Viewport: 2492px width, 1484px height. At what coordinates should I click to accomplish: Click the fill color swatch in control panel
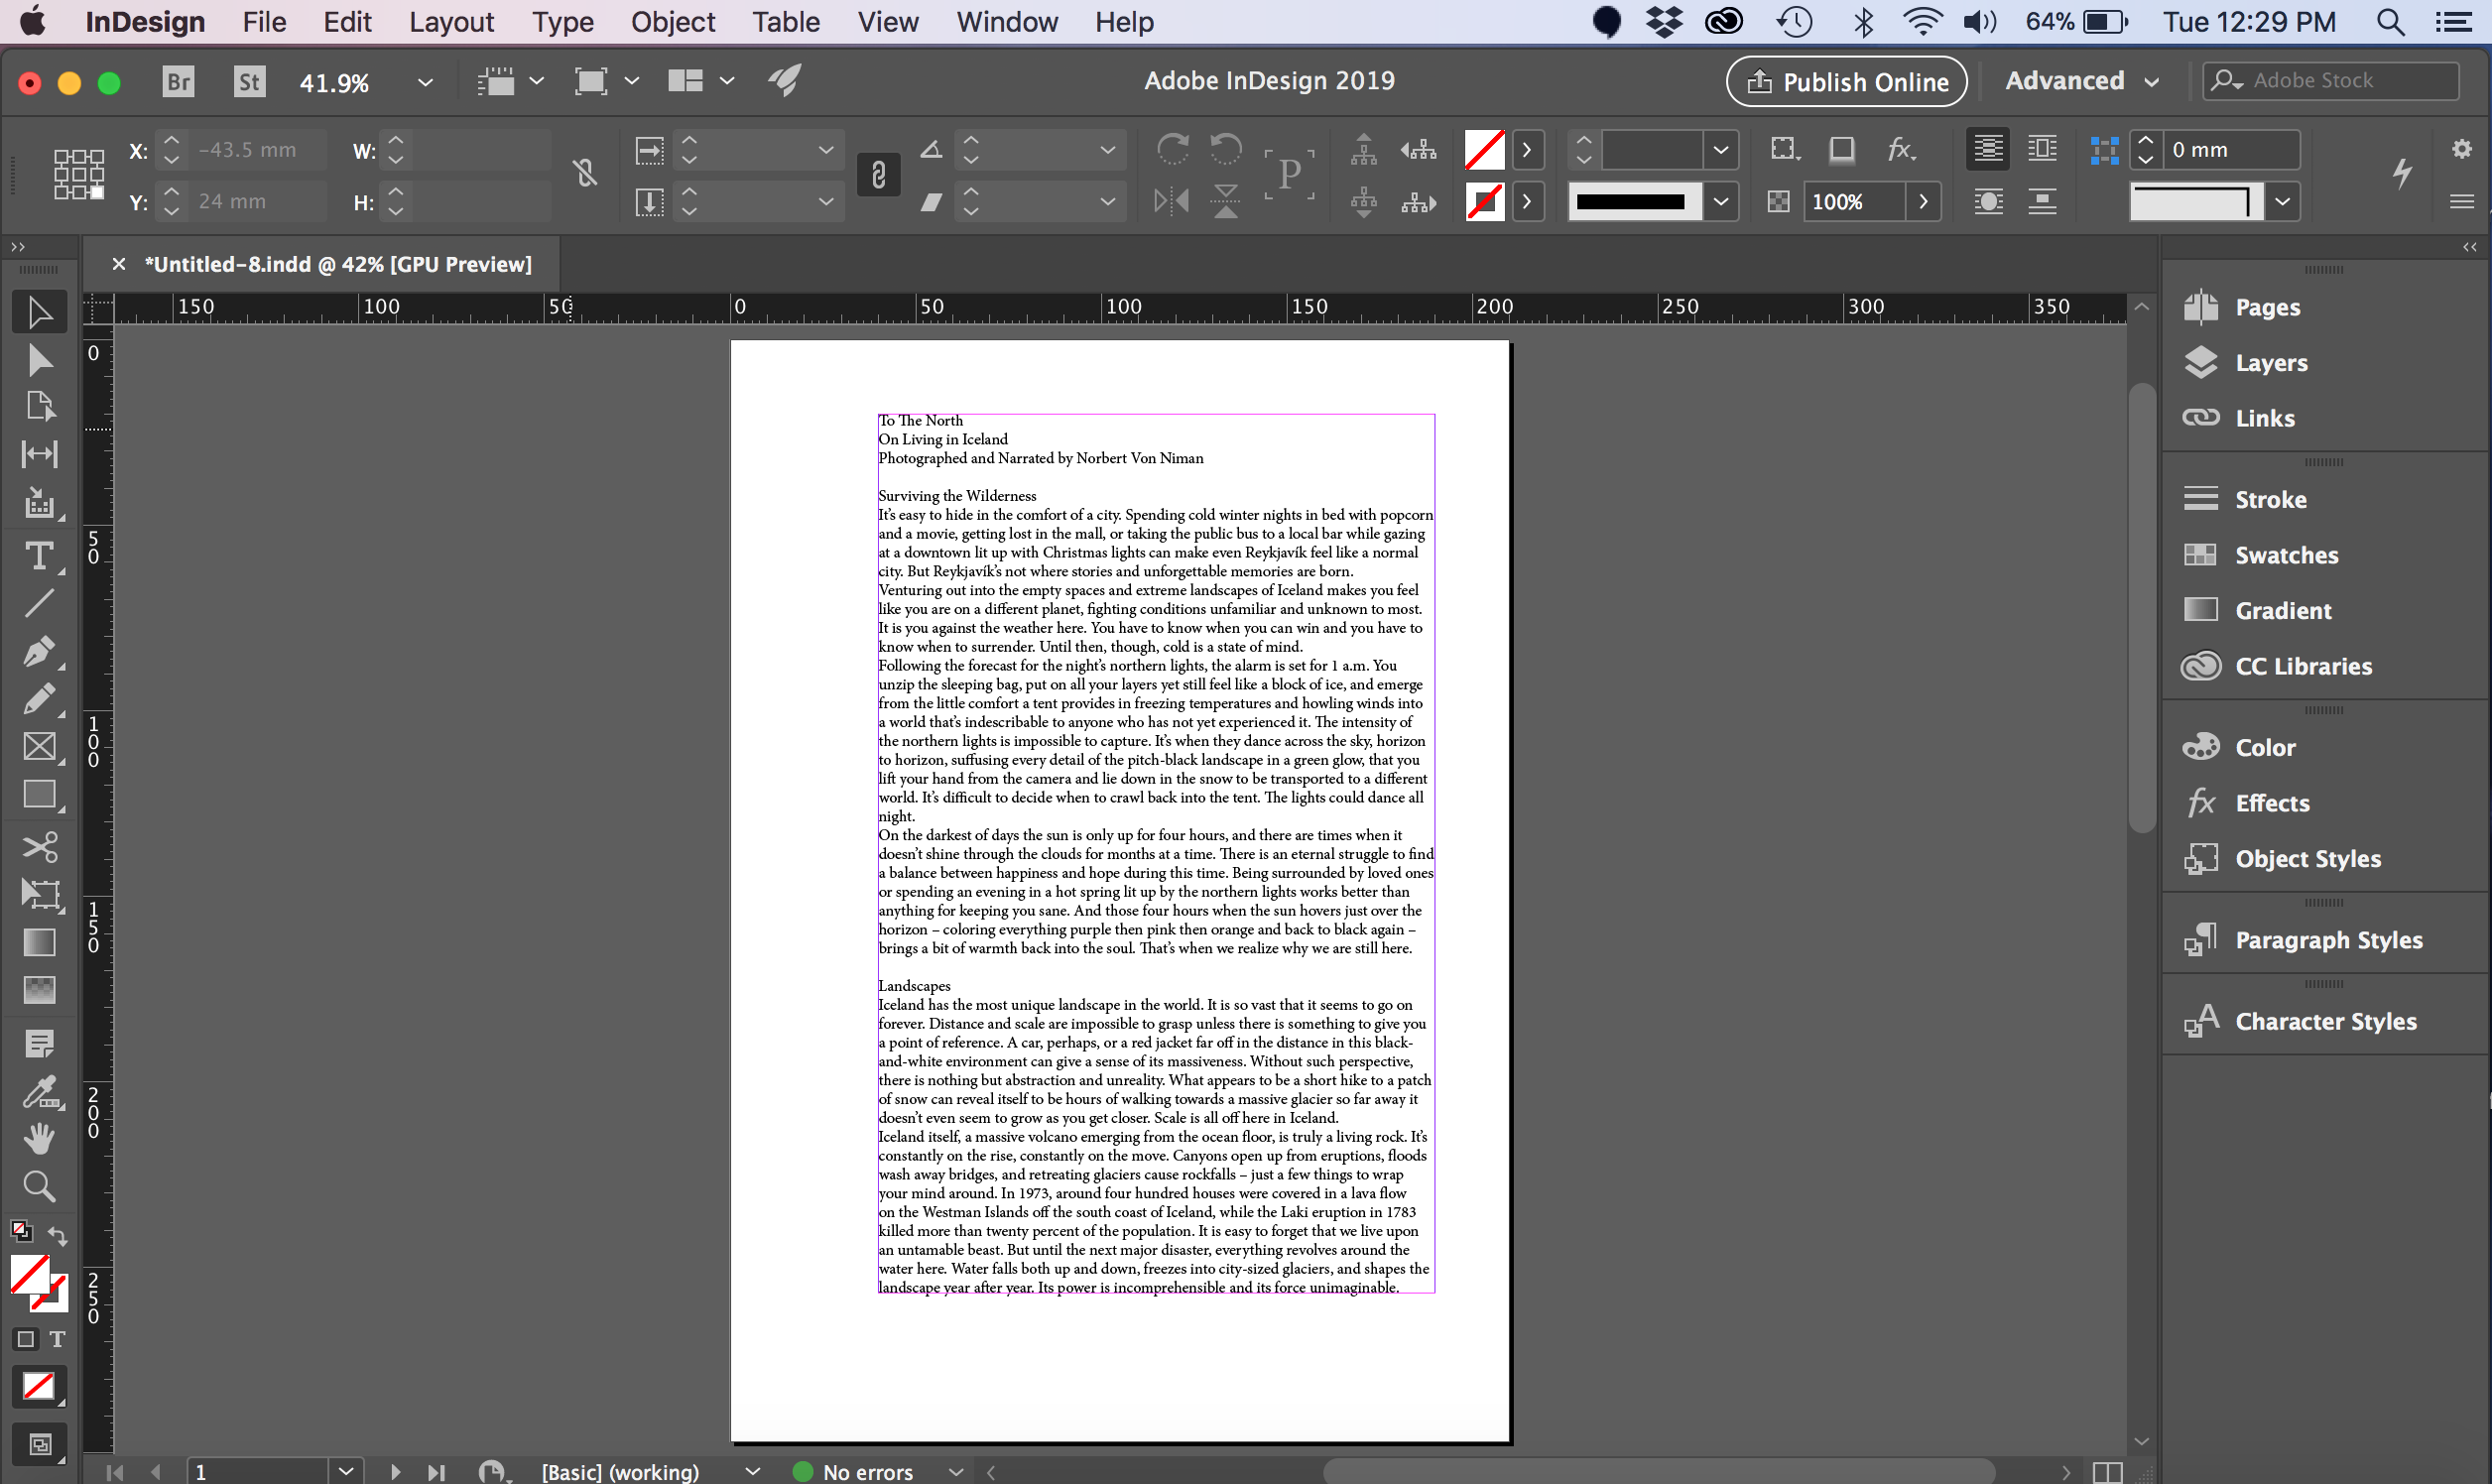point(1484,150)
